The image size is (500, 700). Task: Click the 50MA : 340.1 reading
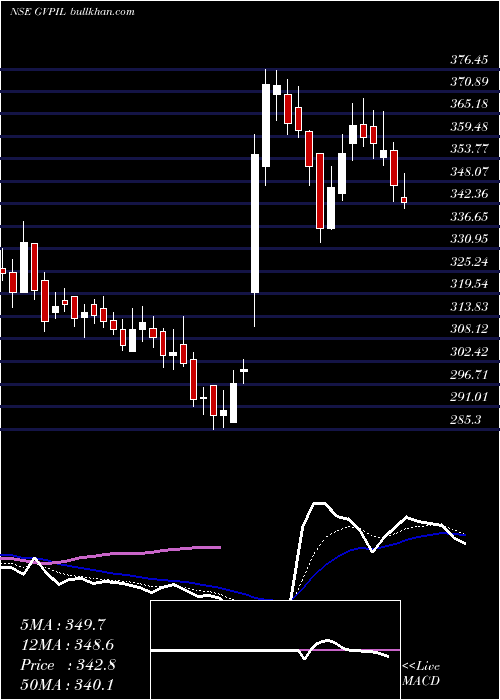67,685
